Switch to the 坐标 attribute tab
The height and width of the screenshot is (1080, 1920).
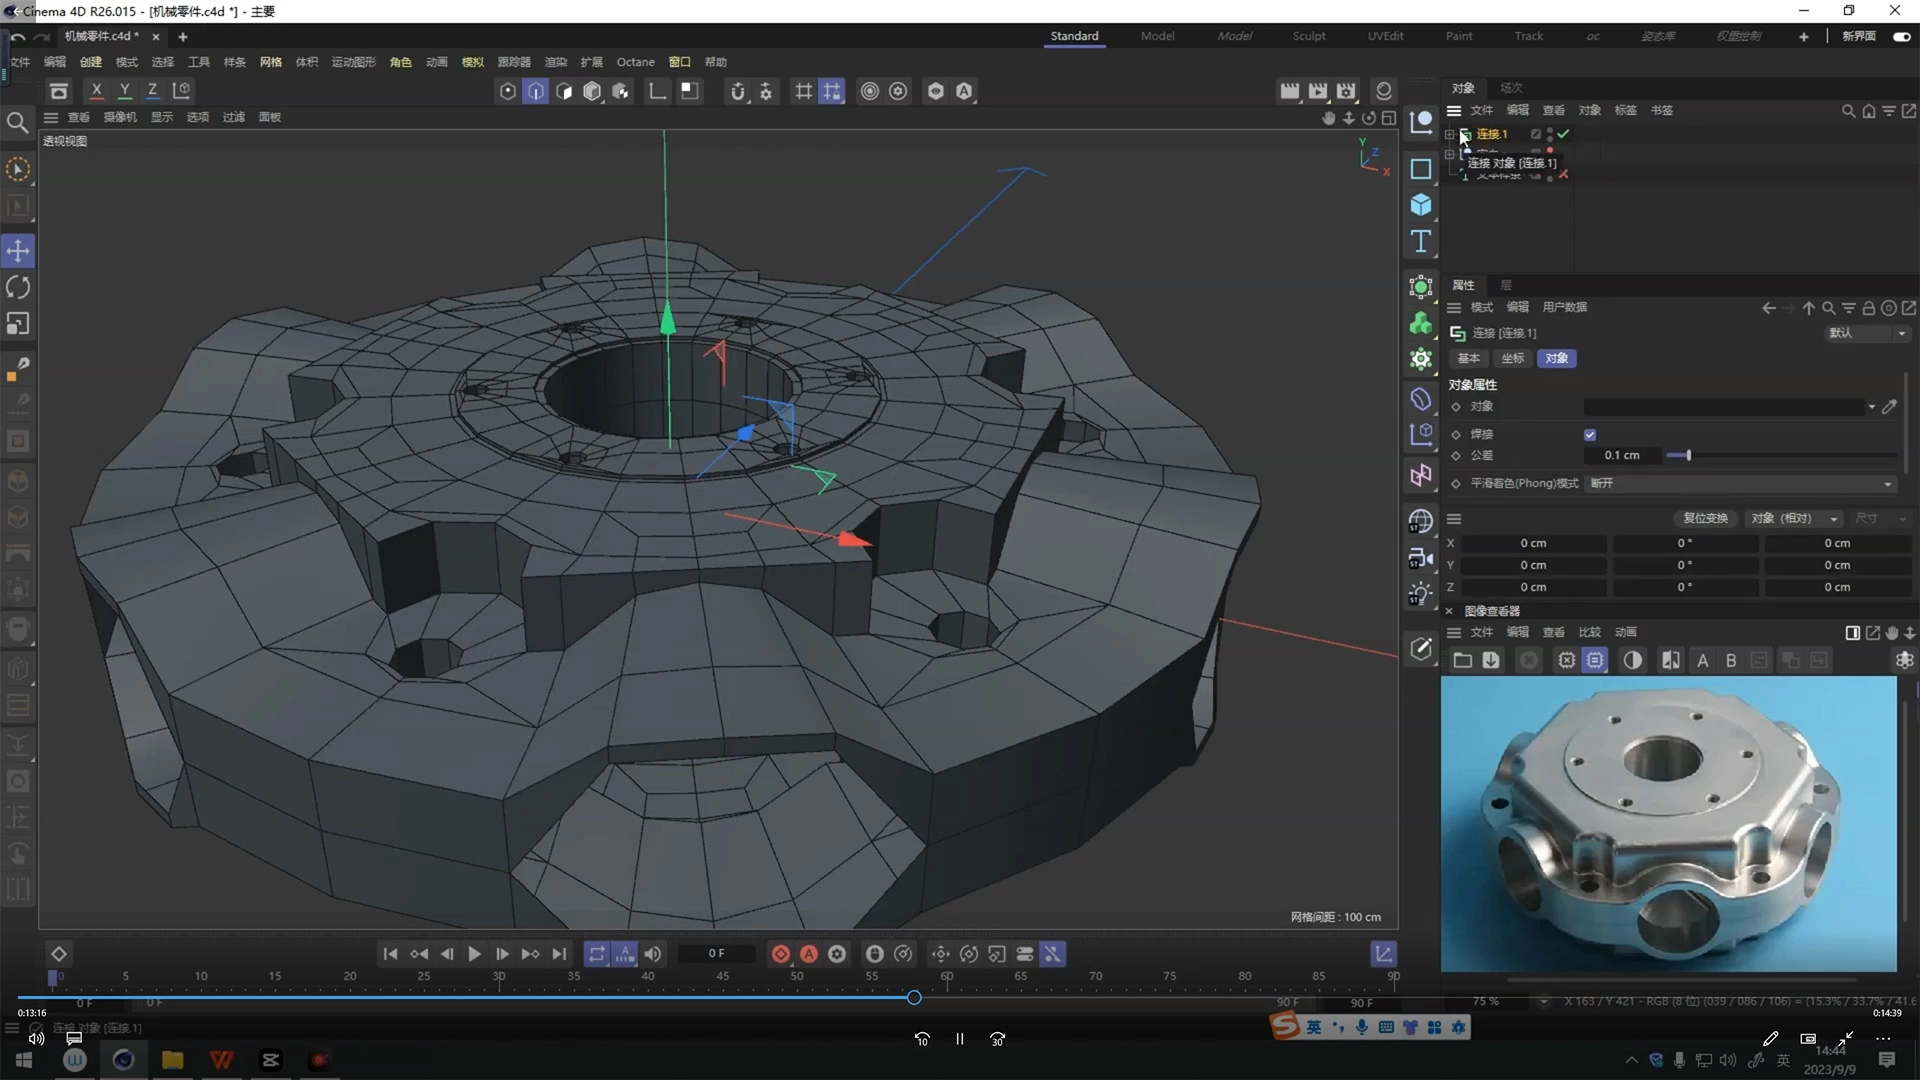pyautogui.click(x=1512, y=359)
